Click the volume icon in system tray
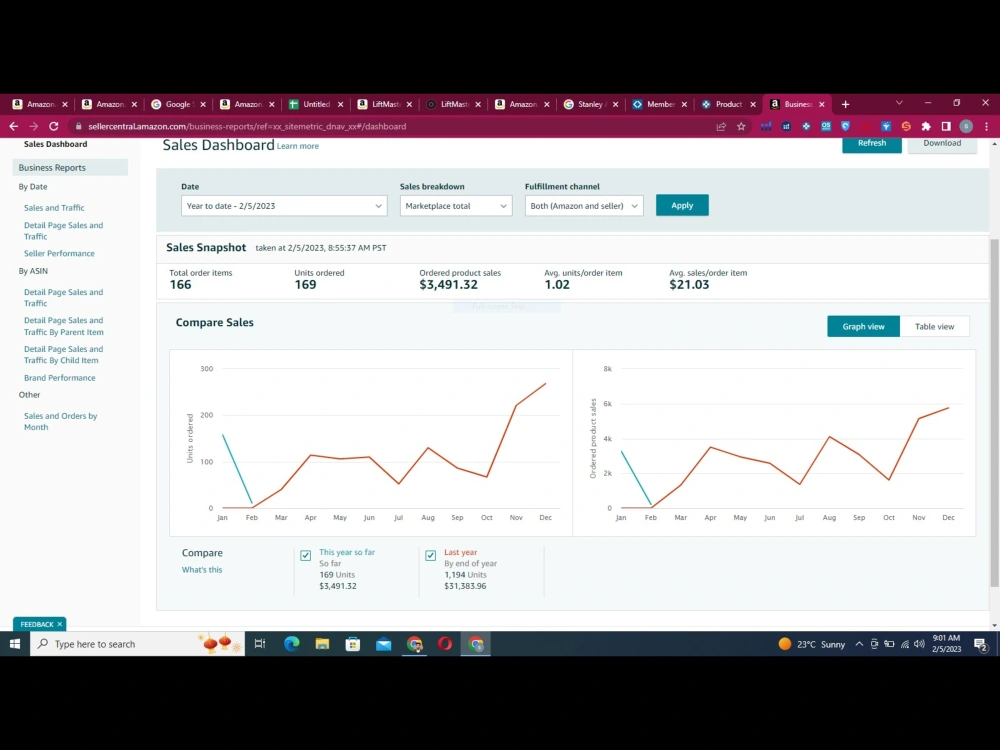 click(x=919, y=644)
